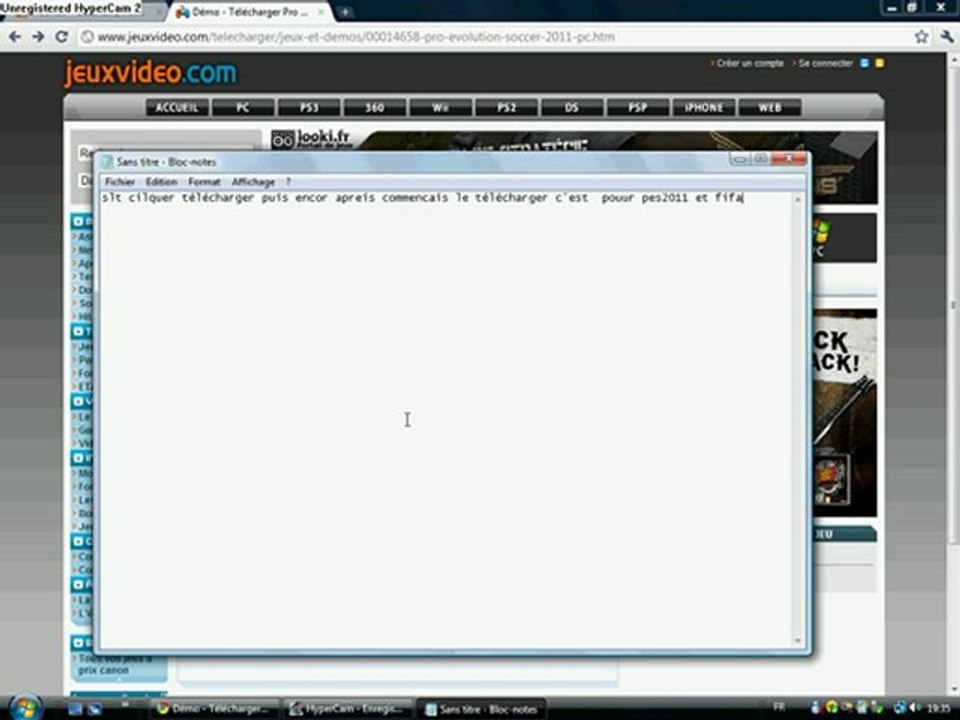The width and height of the screenshot is (960, 720).
Task: Click the FR language indicator
Action: point(778,707)
